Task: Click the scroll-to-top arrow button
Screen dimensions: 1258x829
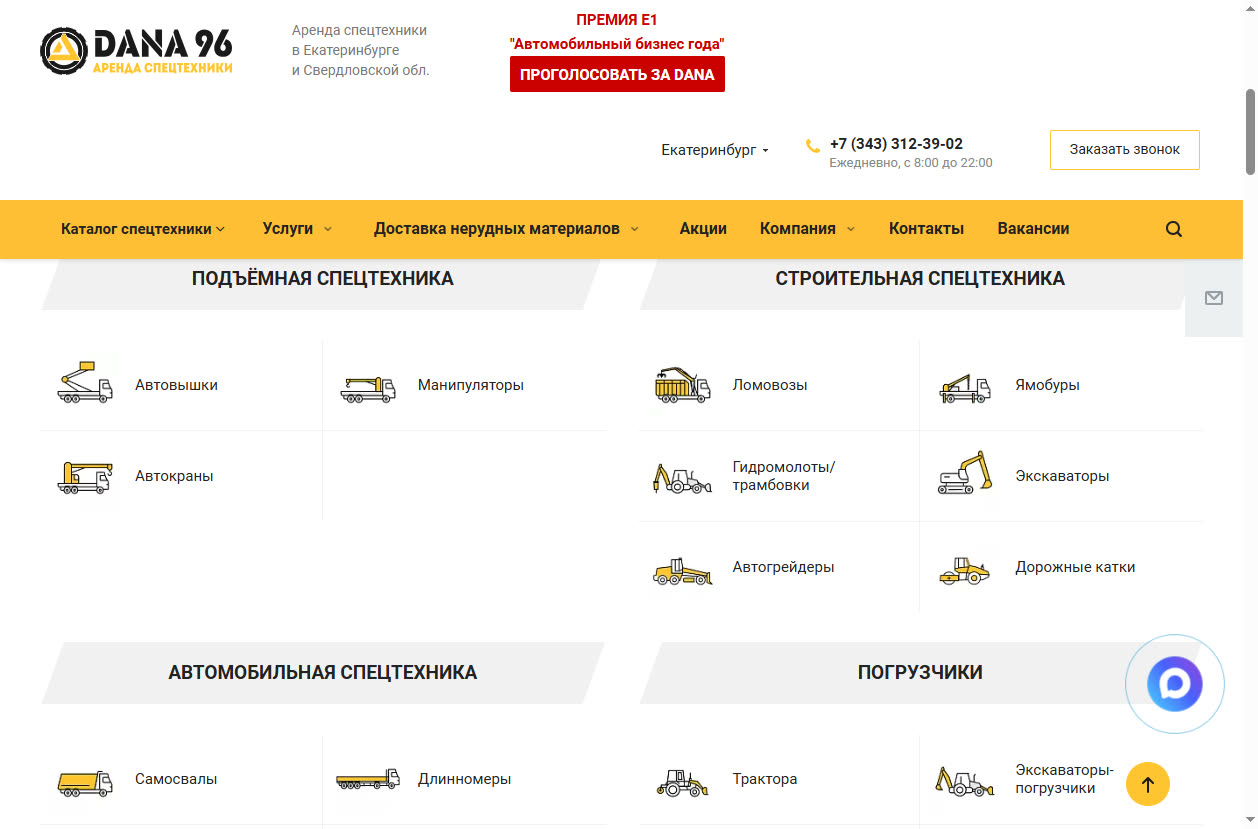Action: 1148,784
